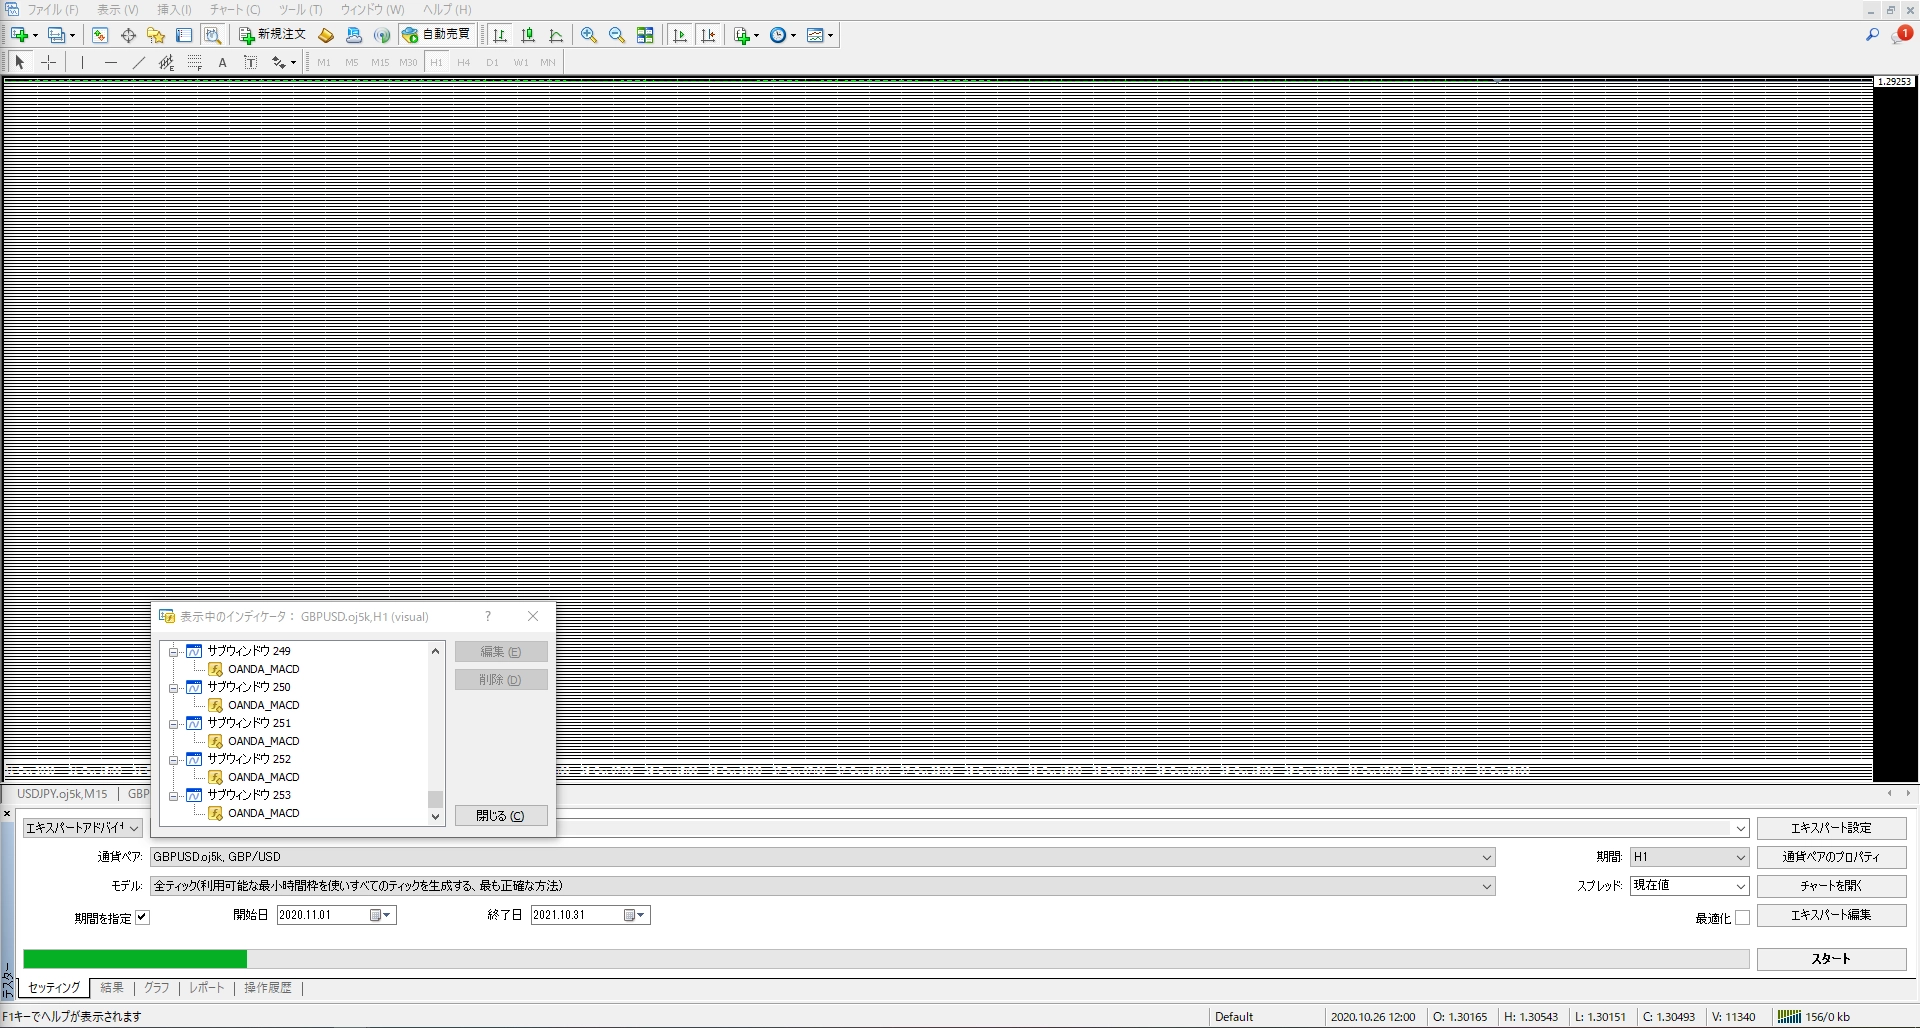Click the search magnifier at top right

1872,35
